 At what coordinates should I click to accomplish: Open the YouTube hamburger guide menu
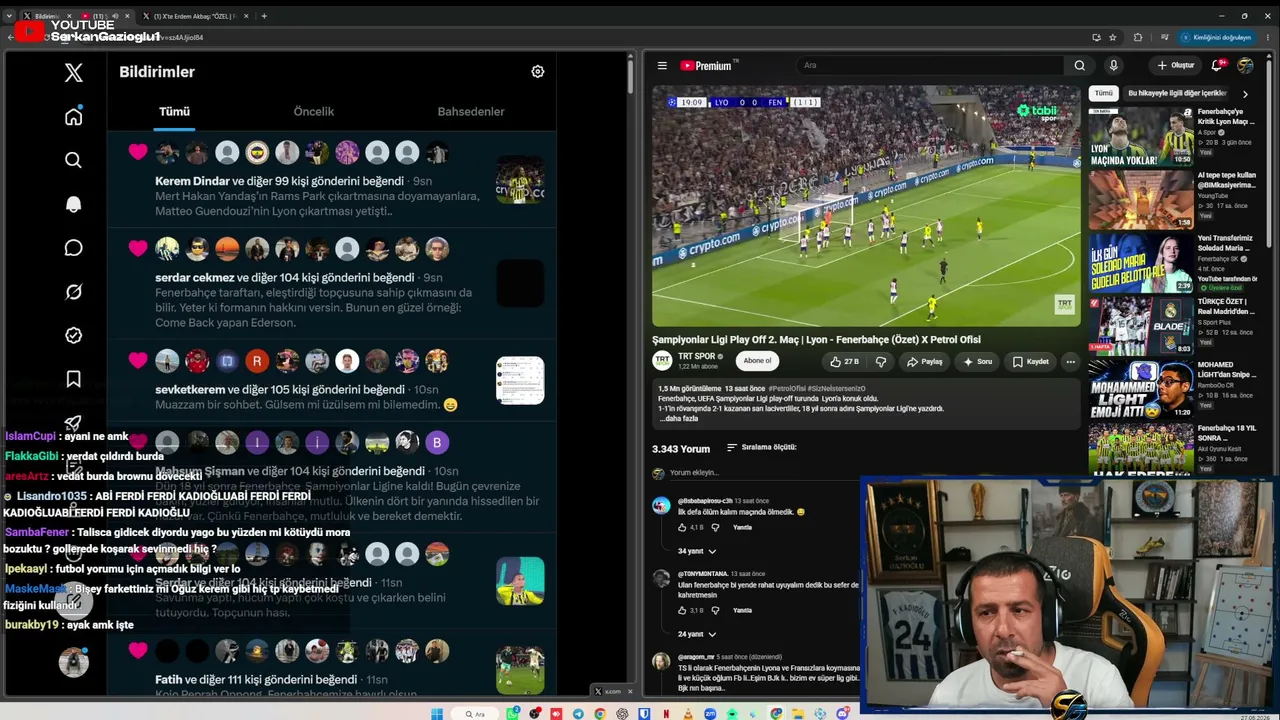pyautogui.click(x=662, y=65)
